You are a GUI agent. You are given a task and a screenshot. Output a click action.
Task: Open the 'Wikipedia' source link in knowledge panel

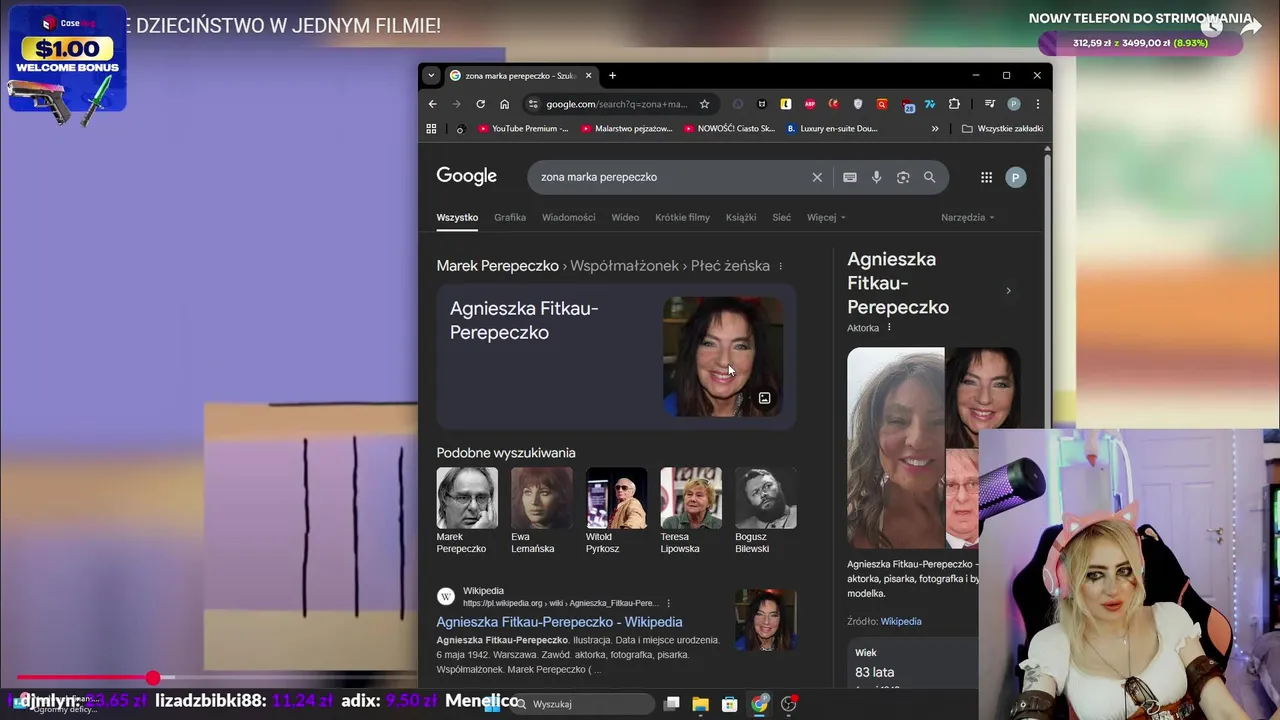(x=901, y=621)
